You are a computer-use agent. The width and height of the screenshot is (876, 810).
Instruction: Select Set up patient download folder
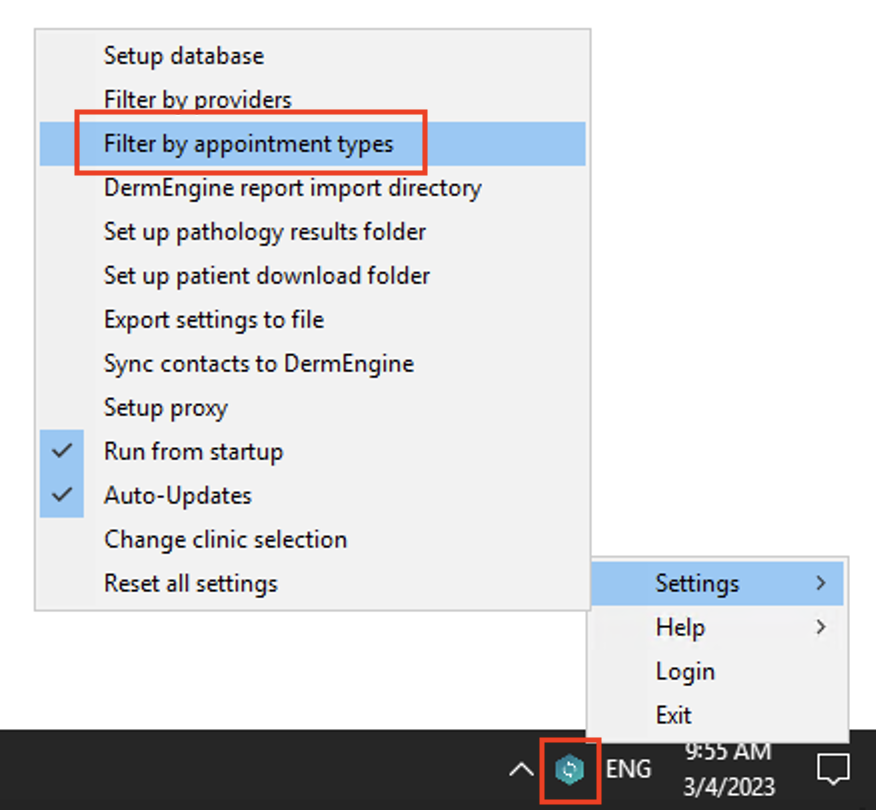pyautogui.click(x=267, y=275)
